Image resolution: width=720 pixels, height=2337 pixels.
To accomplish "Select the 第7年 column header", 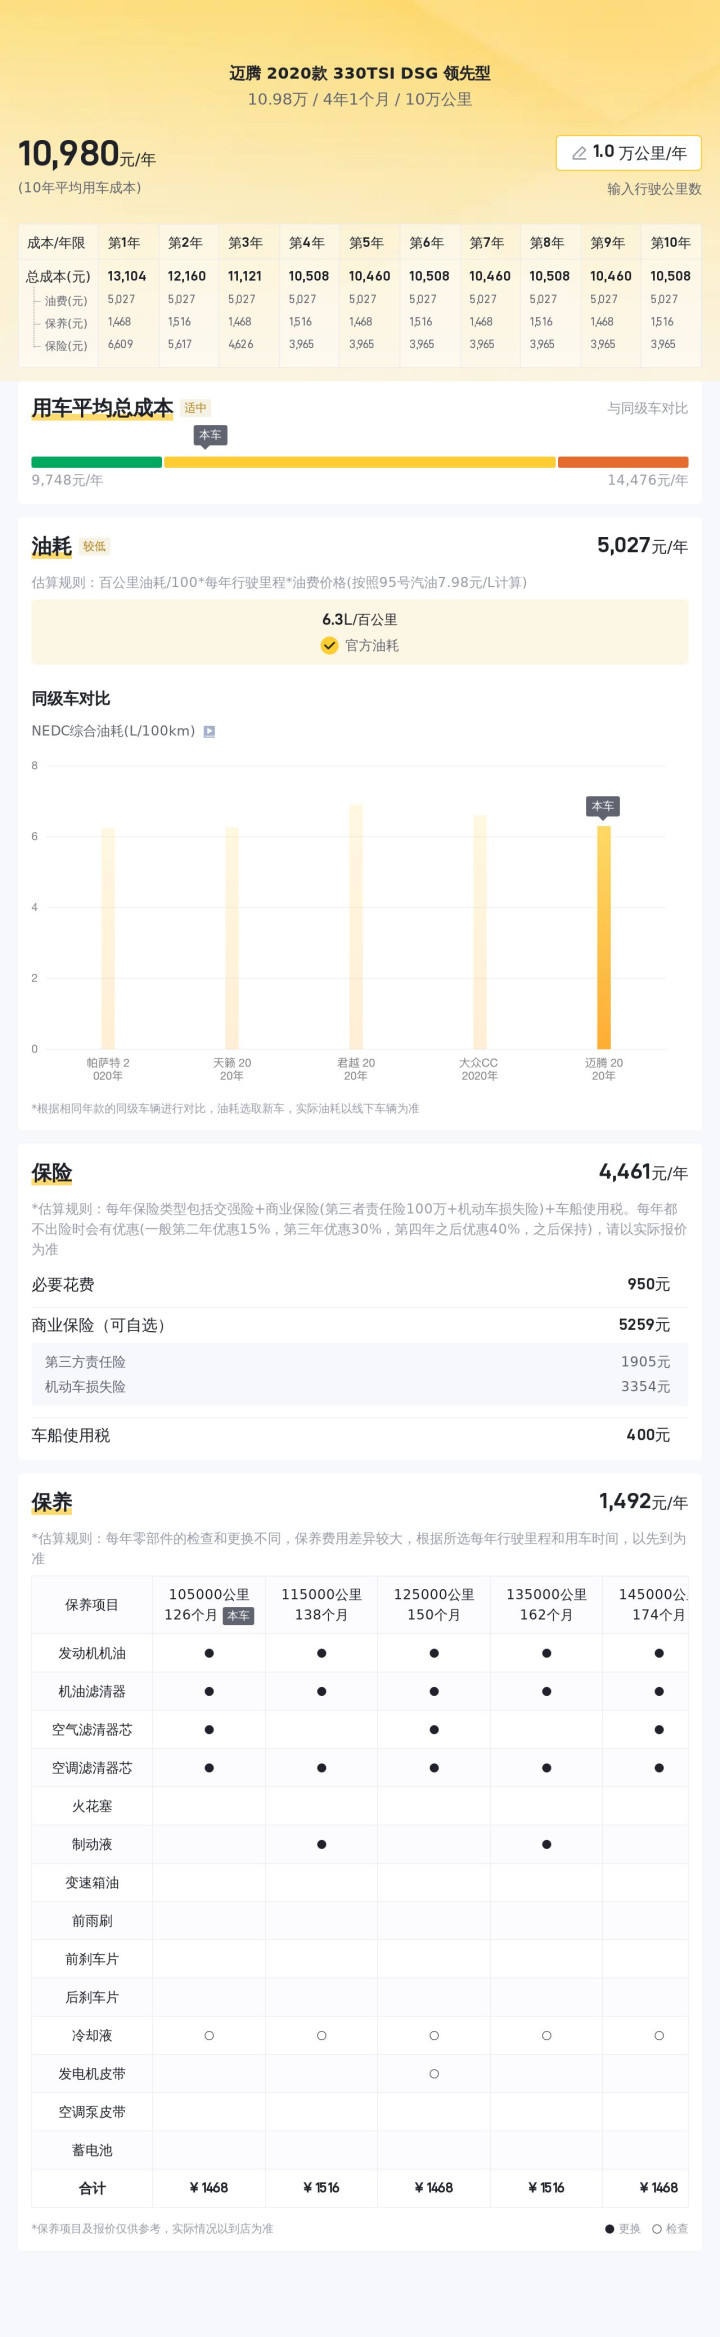I will [x=486, y=243].
